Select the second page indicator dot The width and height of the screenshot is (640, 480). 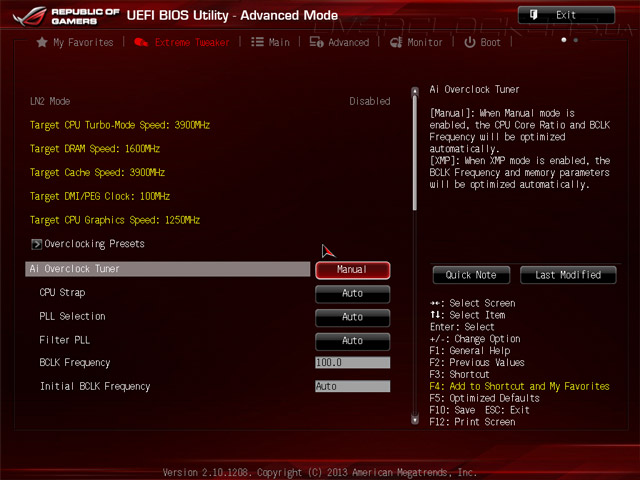click(x=576, y=40)
